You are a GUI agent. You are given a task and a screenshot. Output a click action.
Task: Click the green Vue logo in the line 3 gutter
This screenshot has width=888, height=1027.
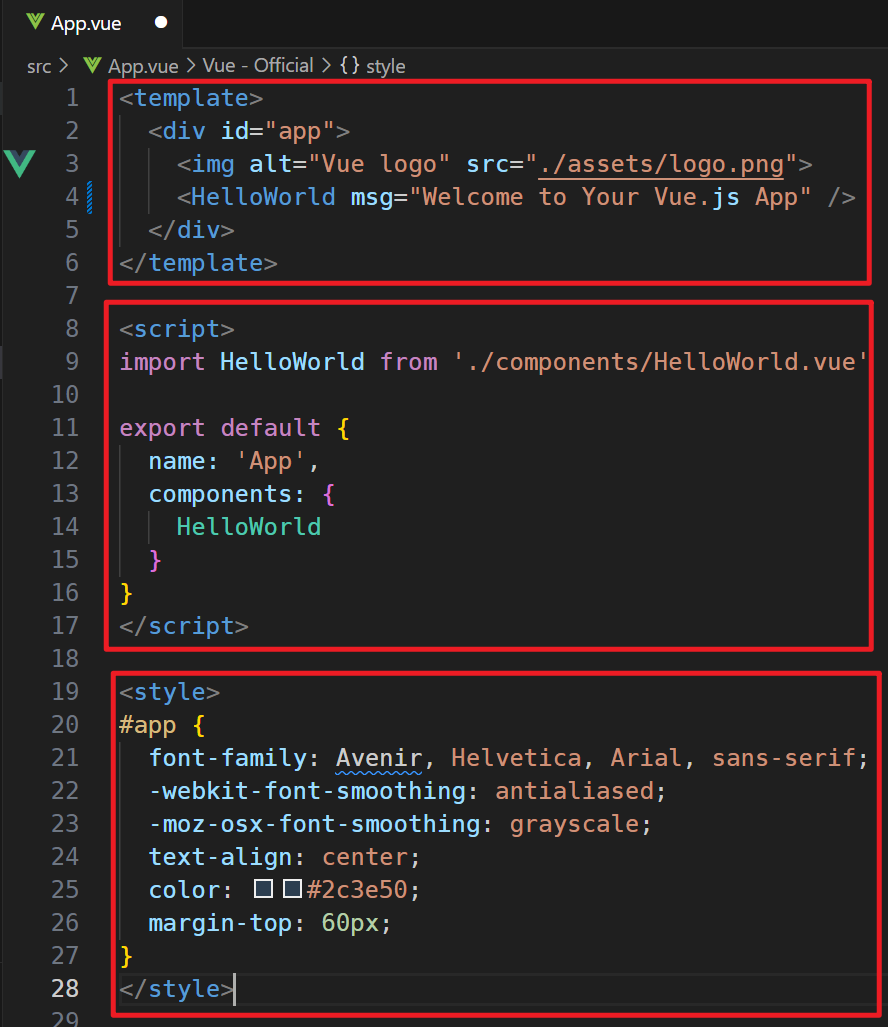20,163
